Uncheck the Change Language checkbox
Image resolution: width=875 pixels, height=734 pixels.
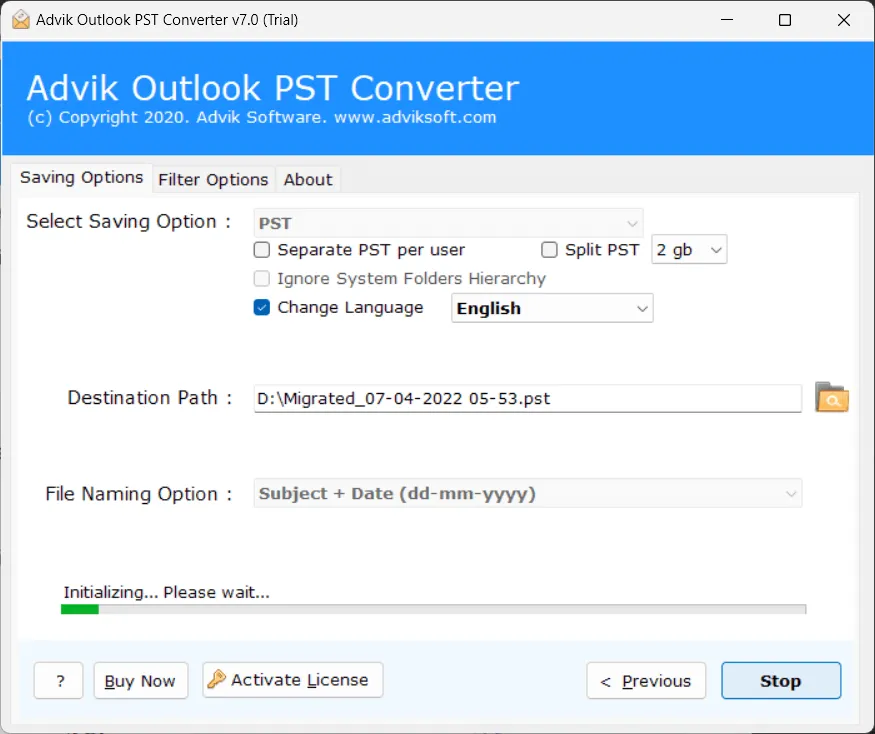(262, 308)
